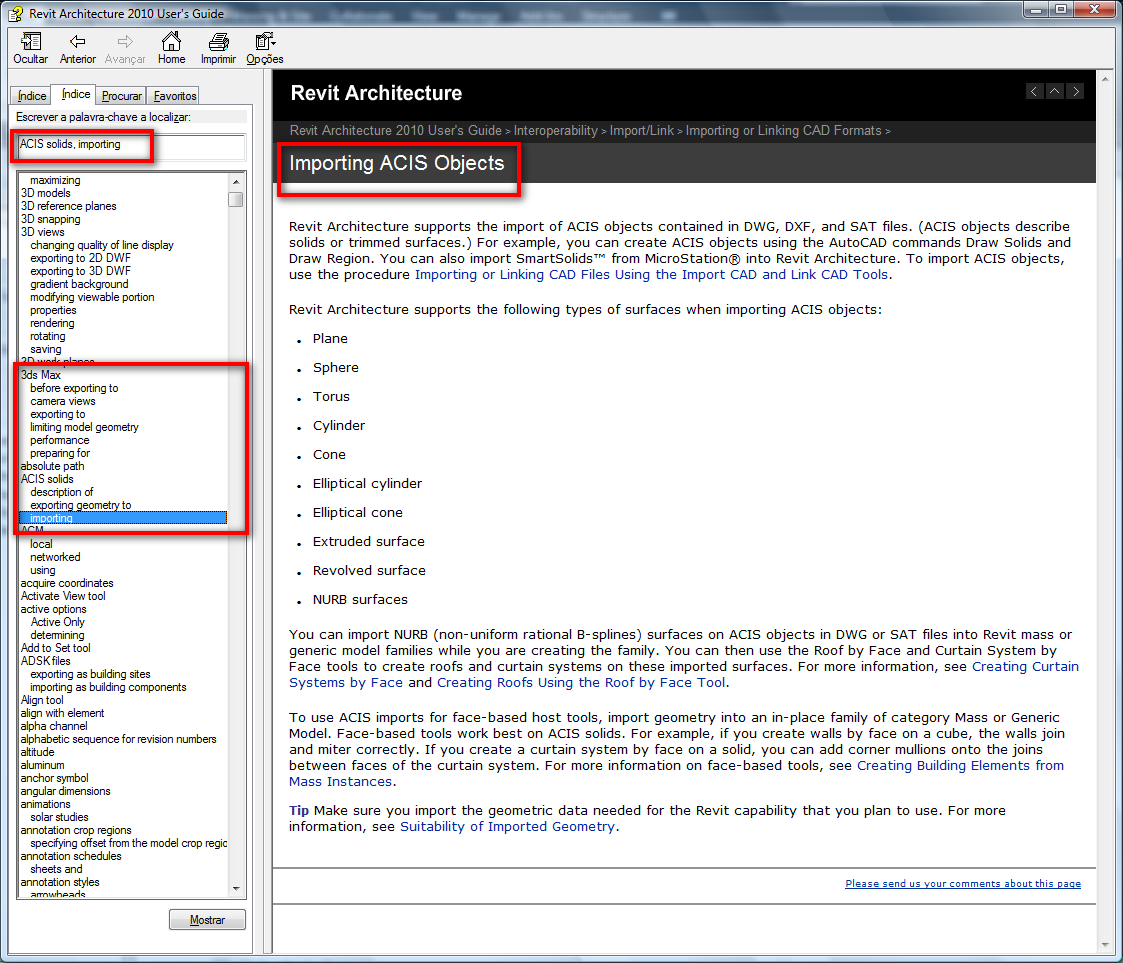Click content pane scroll down arrow
The height and width of the screenshot is (963, 1123).
coord(1106,946)
